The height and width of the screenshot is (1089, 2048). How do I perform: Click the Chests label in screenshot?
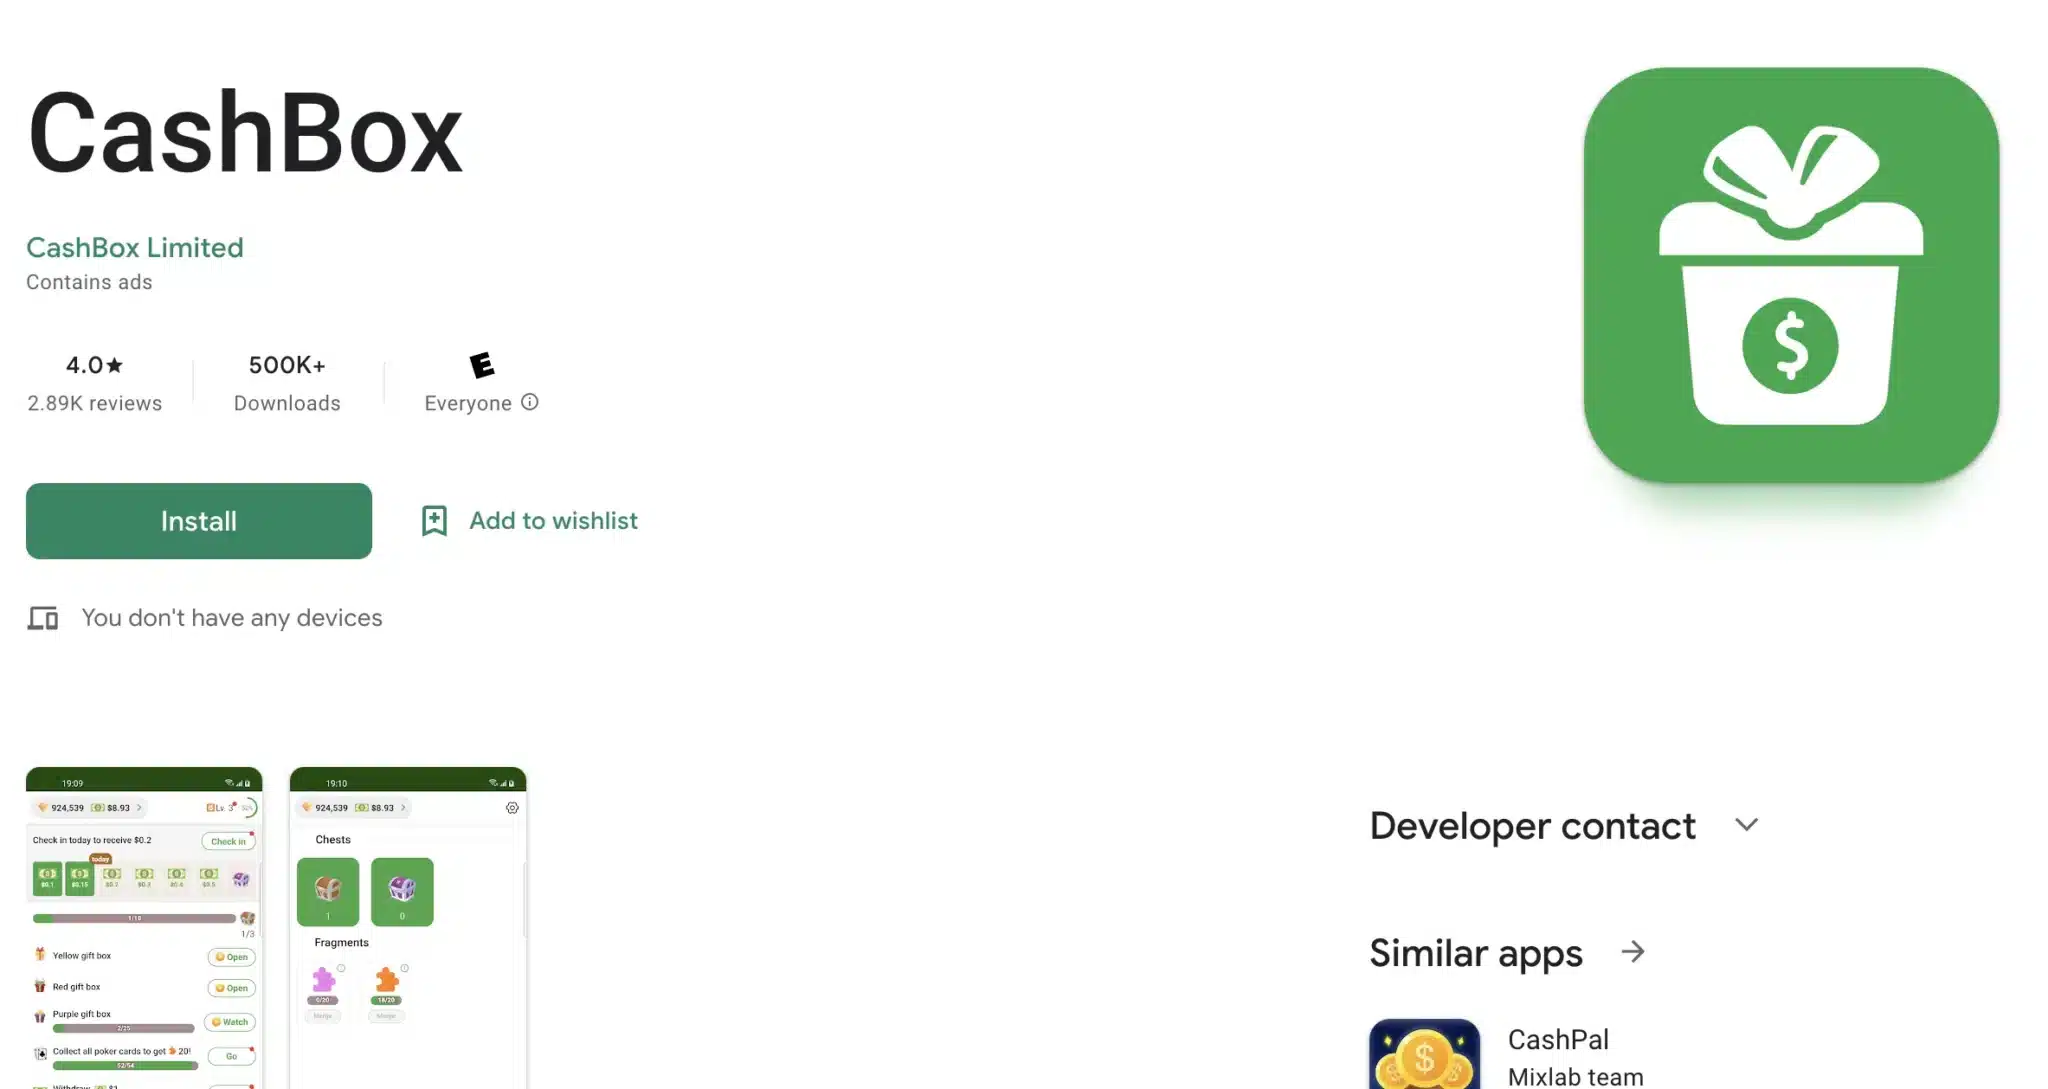click(333, 840)
